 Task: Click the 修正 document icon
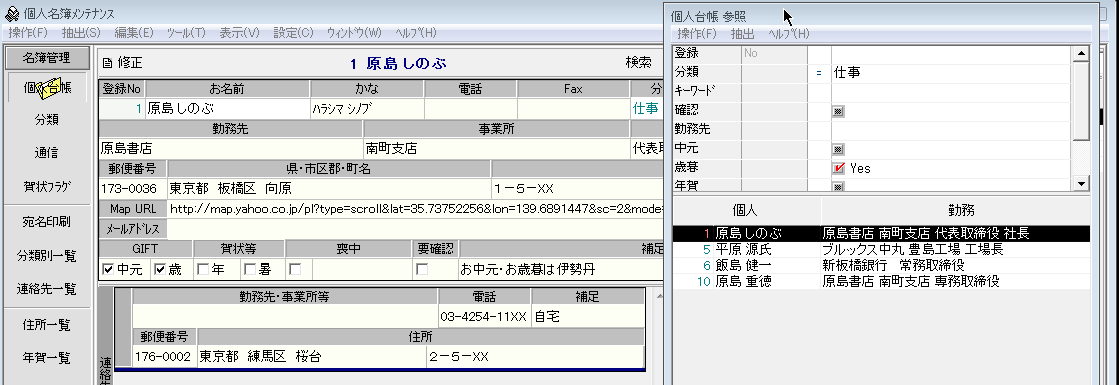coord(108,64)
